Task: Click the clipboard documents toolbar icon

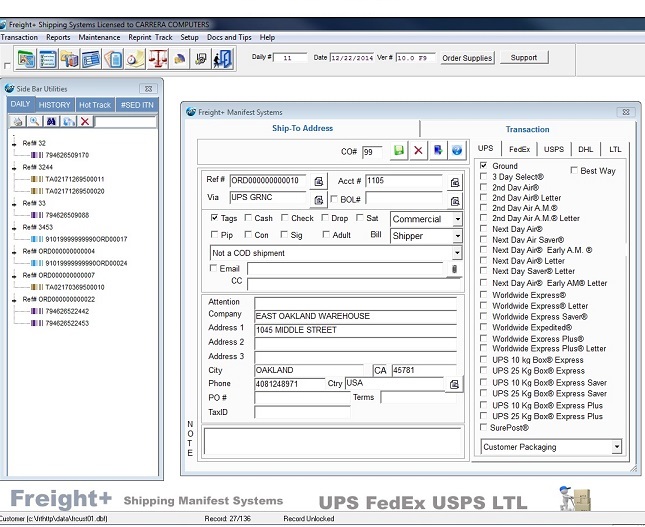Action: pyautogui.click(x=113, y=59)
